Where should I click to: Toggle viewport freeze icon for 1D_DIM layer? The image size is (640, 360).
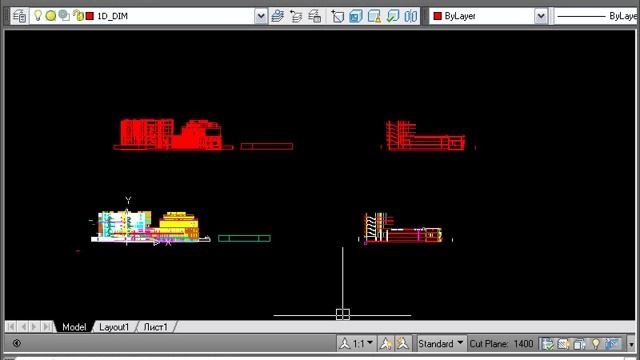(x=64, y=16)
